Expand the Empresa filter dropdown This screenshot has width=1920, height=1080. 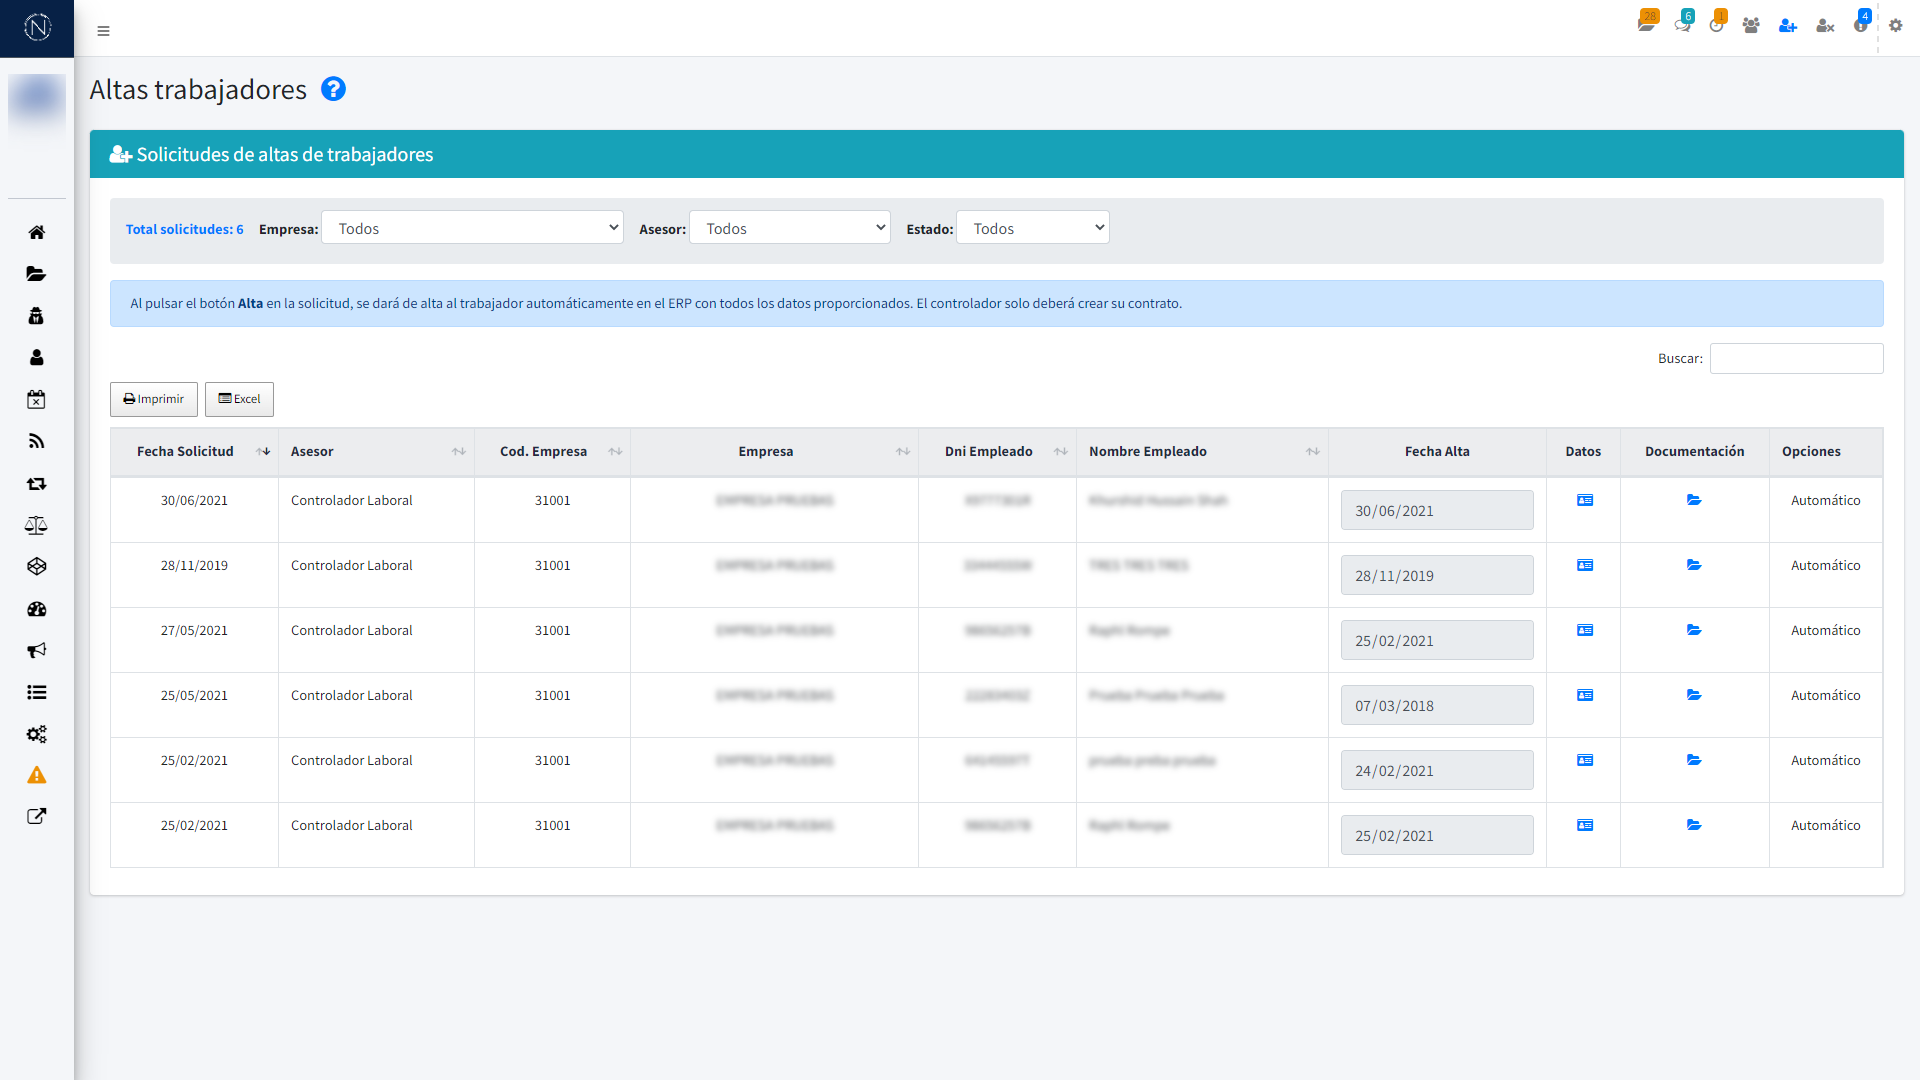[472, 228]
